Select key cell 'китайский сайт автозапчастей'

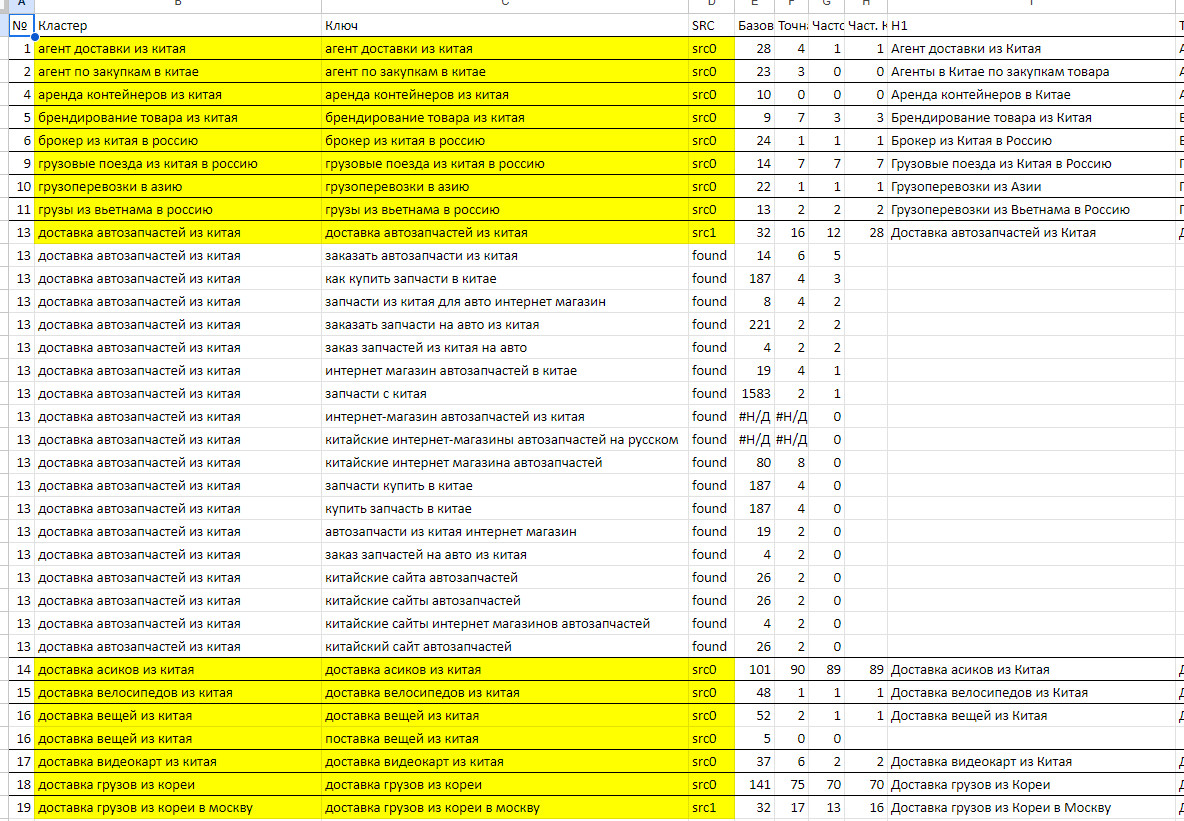coord(504,647)
